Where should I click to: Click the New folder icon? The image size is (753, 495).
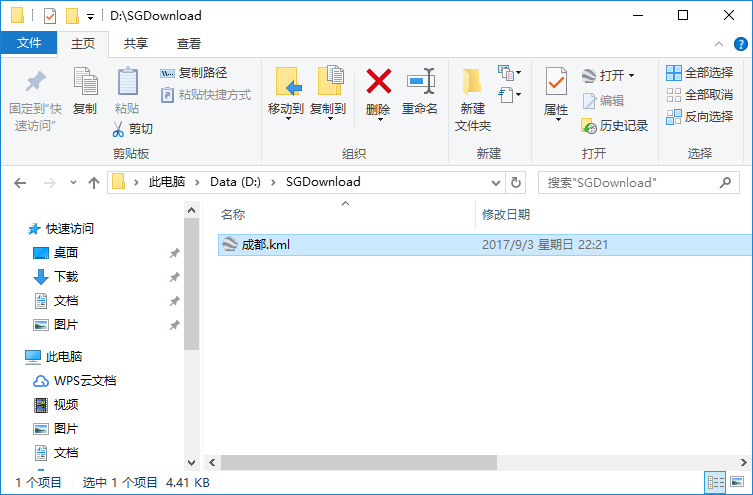click(x=472, y=81)
